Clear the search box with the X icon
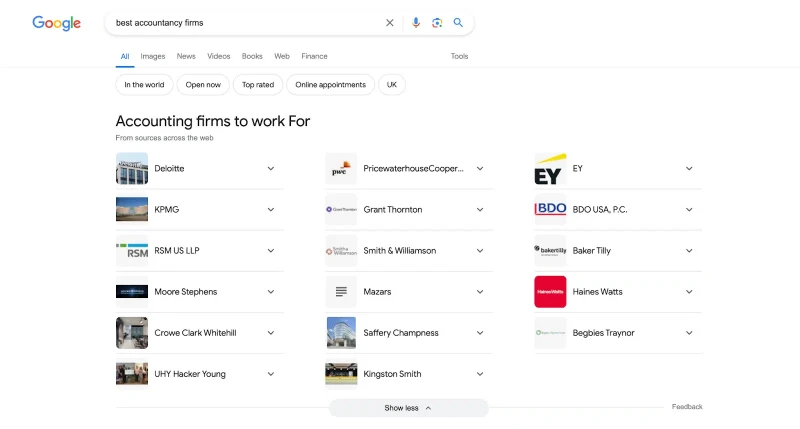Screen dimensions: 800x429 point(390,23)
